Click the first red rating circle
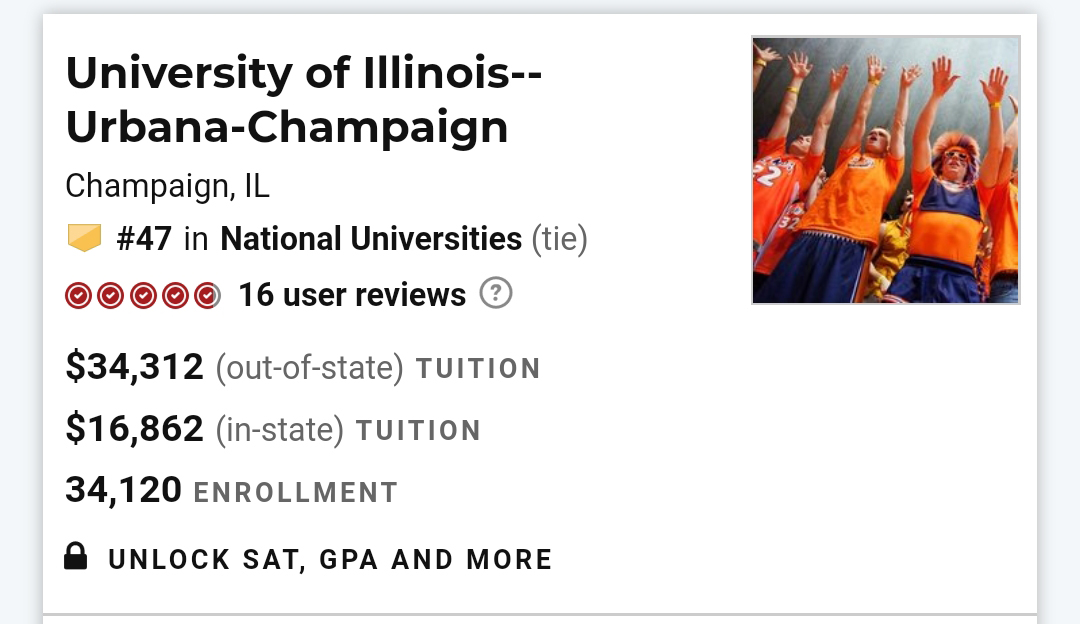Screen dimensions: 1080x624 click(x=79, y=296)
